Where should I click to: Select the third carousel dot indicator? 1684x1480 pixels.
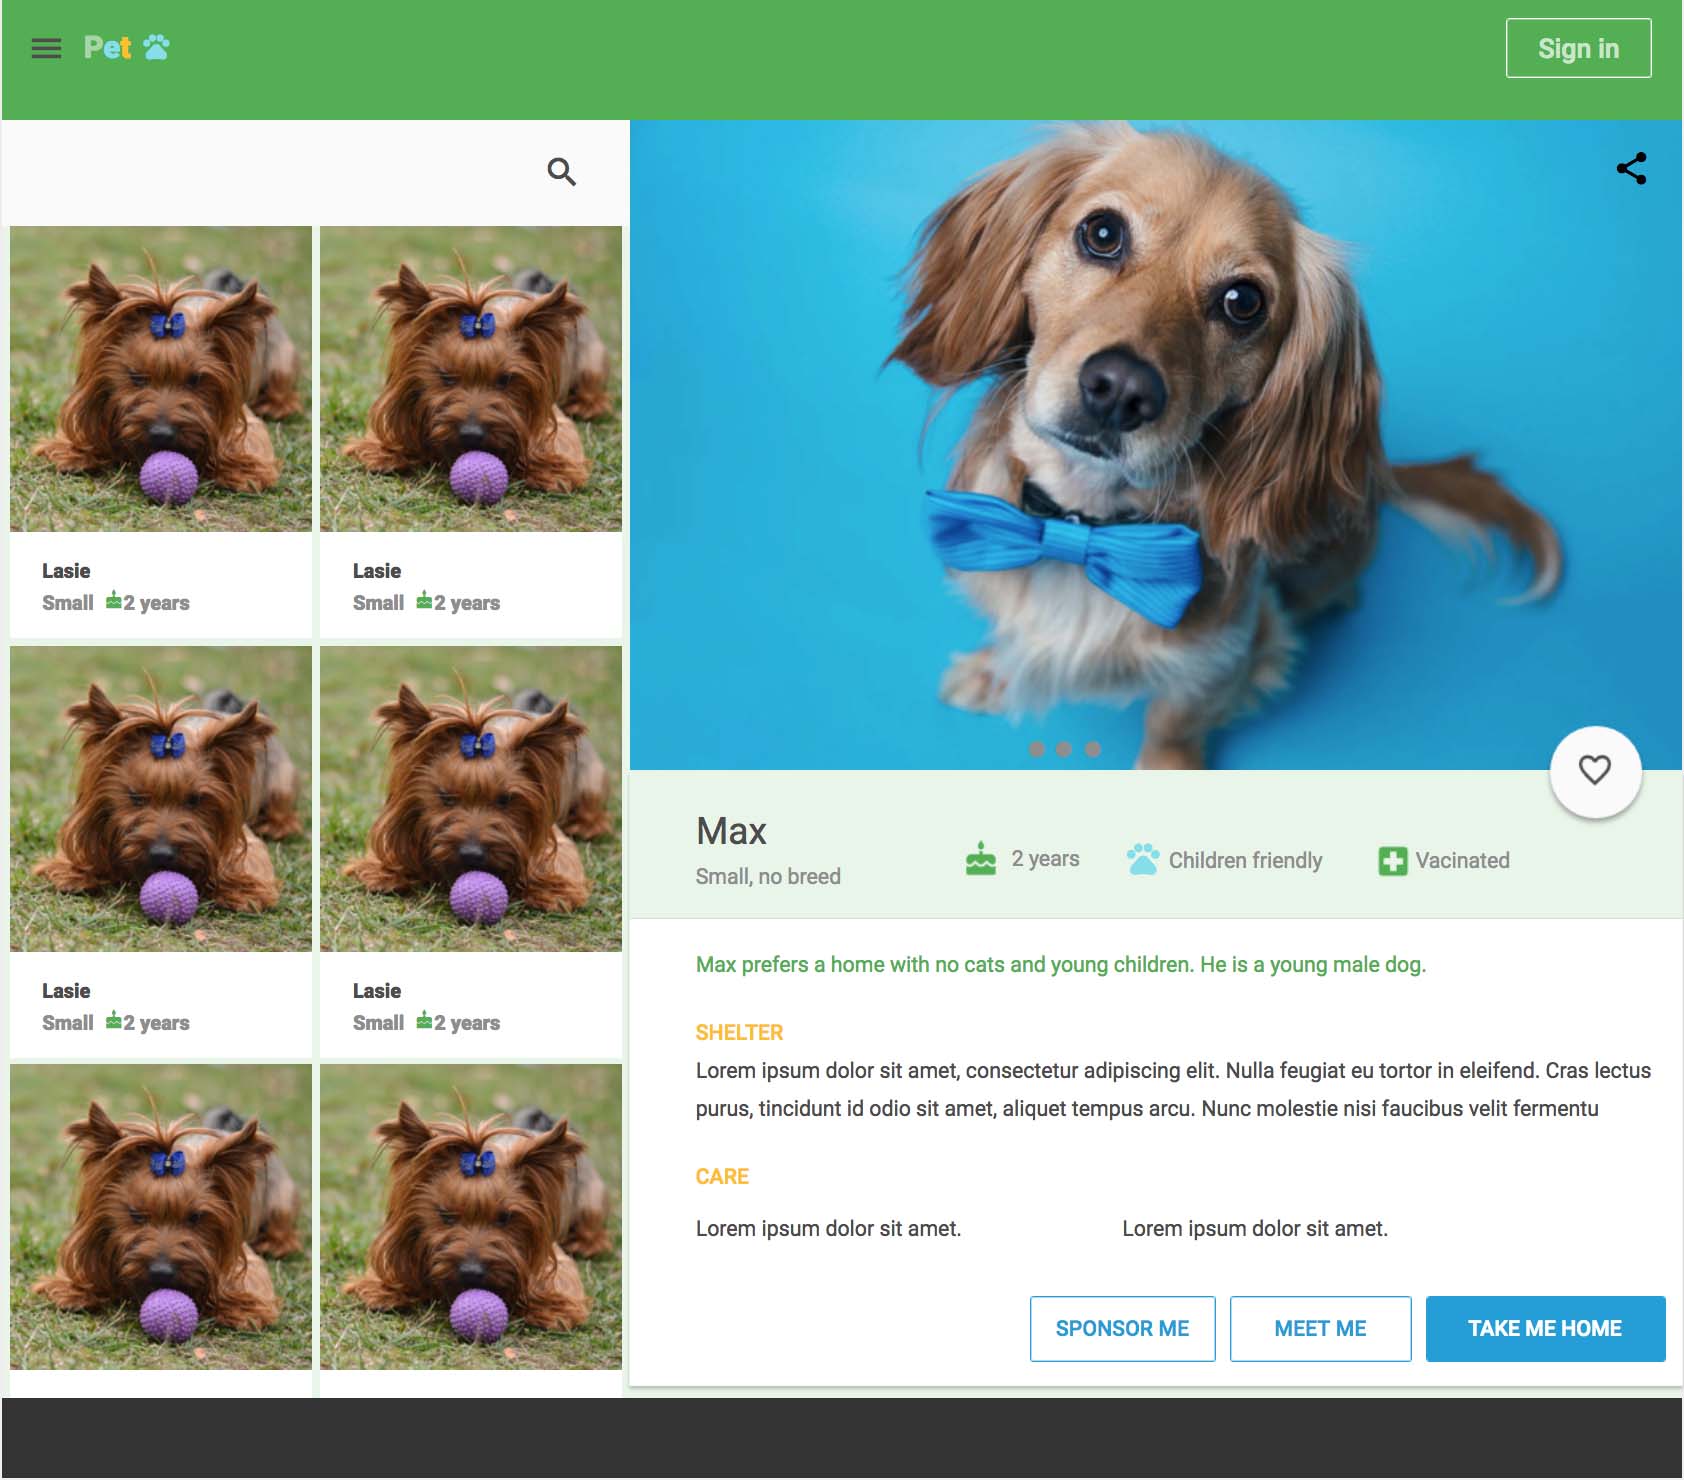(x=1093, y=749)
